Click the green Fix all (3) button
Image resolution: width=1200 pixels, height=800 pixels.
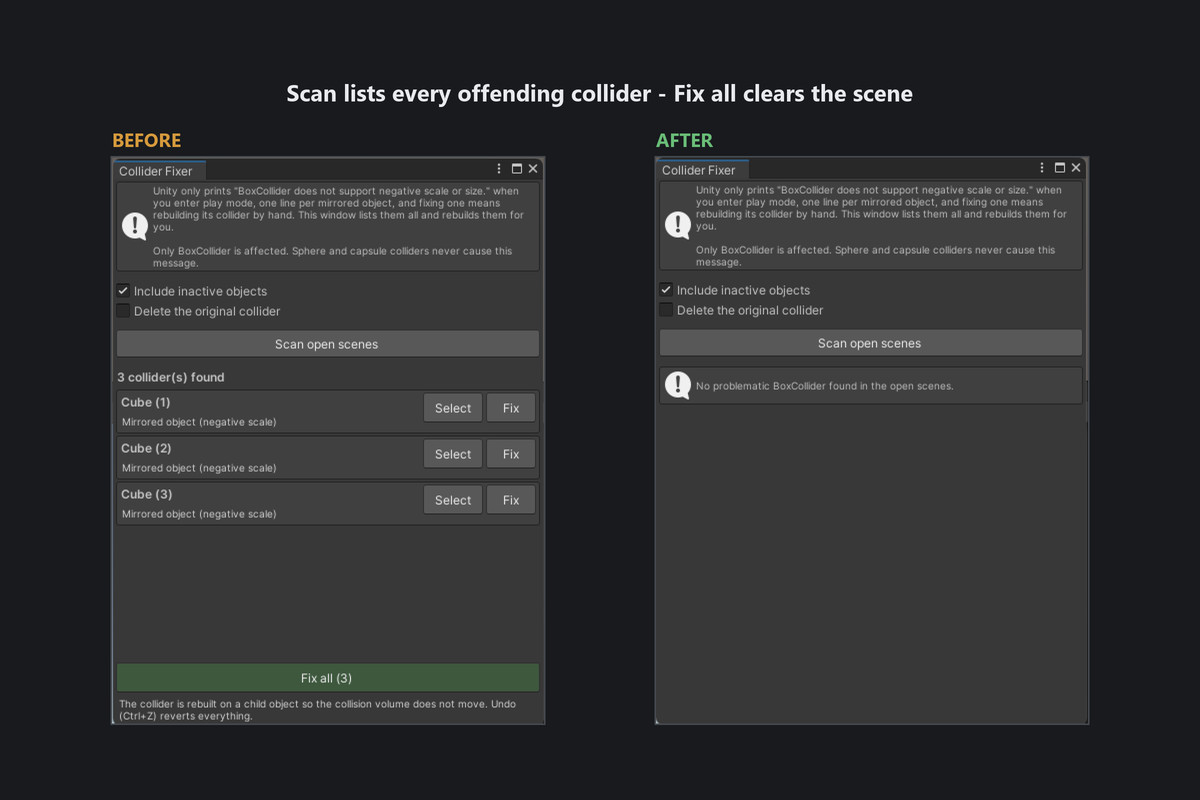pos(328,678)
